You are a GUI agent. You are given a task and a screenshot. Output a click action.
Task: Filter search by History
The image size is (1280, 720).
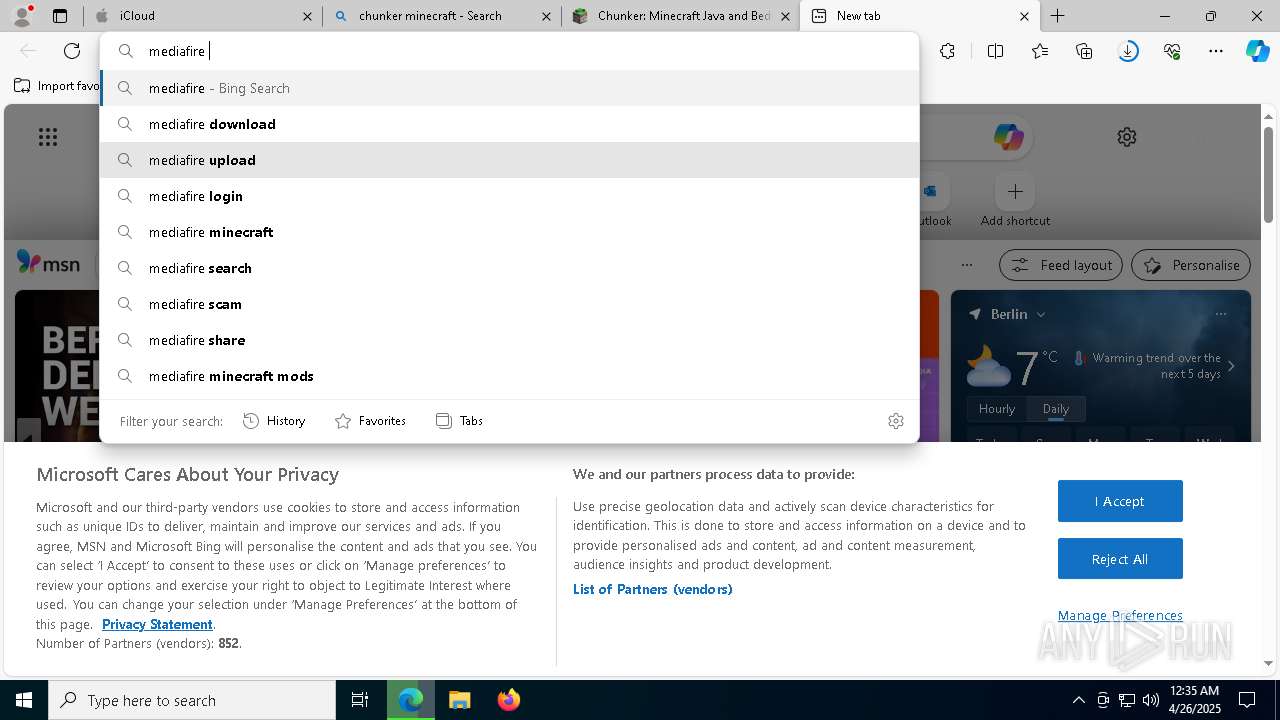(274, 421)
